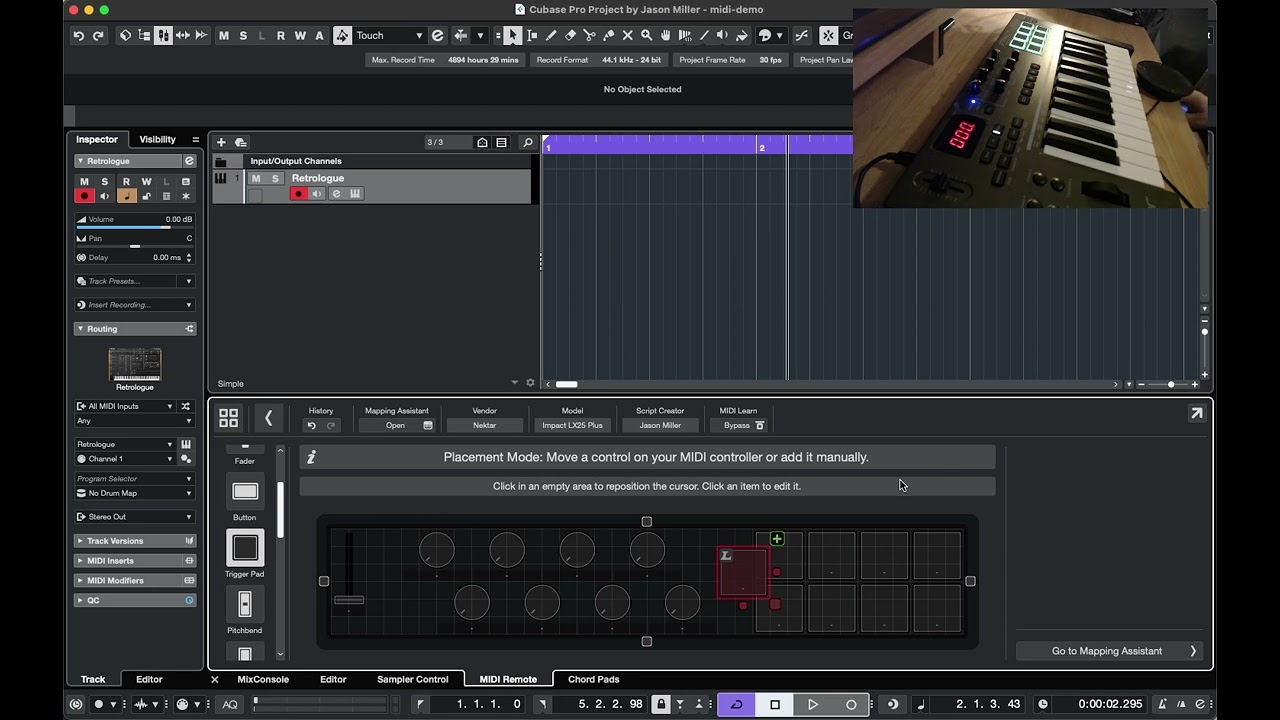Click the Add Track plus icon
Viewport: 1280px width, 720px height.
221,142
